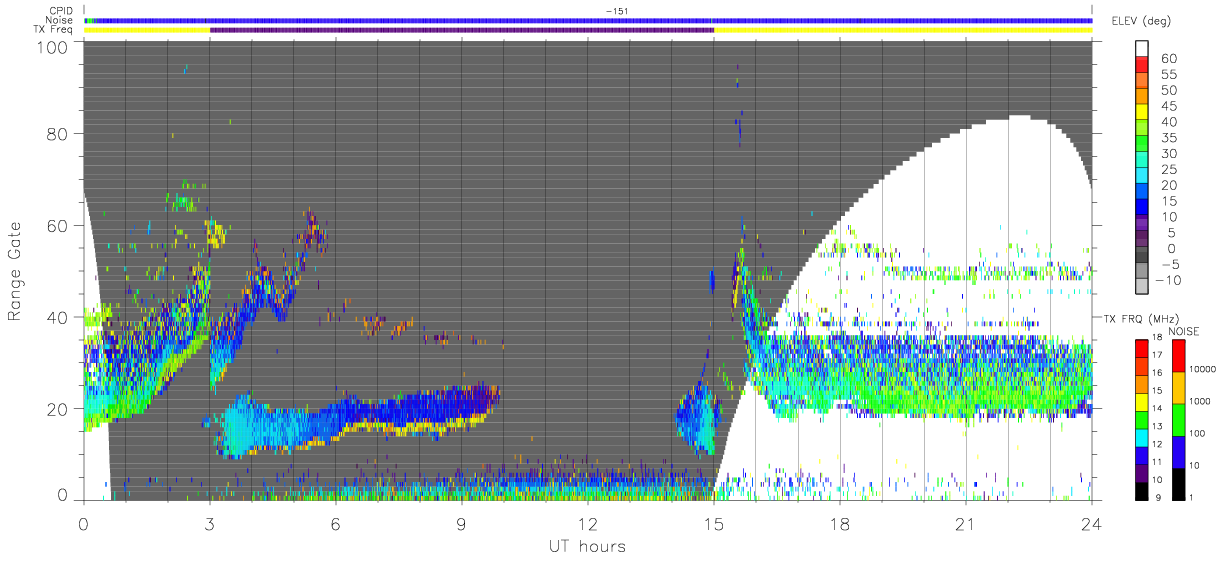Image resolution: width=1228 pixels, height=567 pixels.
Task: Click the "UT hours" x-axis title
Action: (587, 546)
